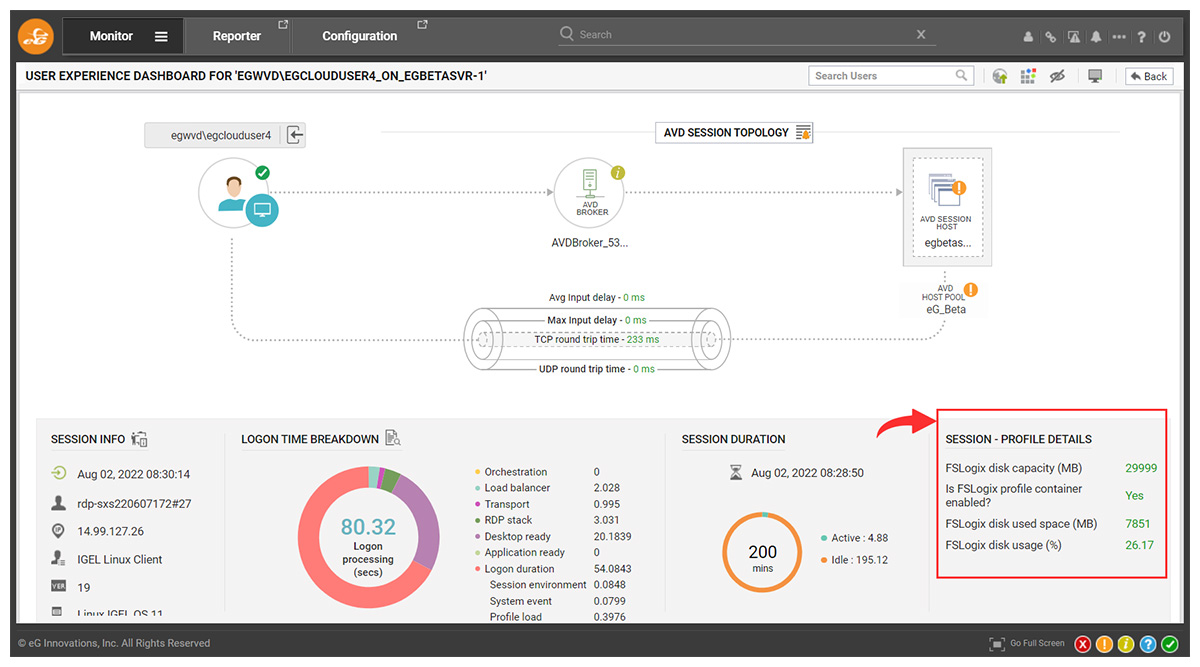This screenshot has width=1200, height=667.
Task: Select the AVD Session Host node
Action: pos(947,207)
